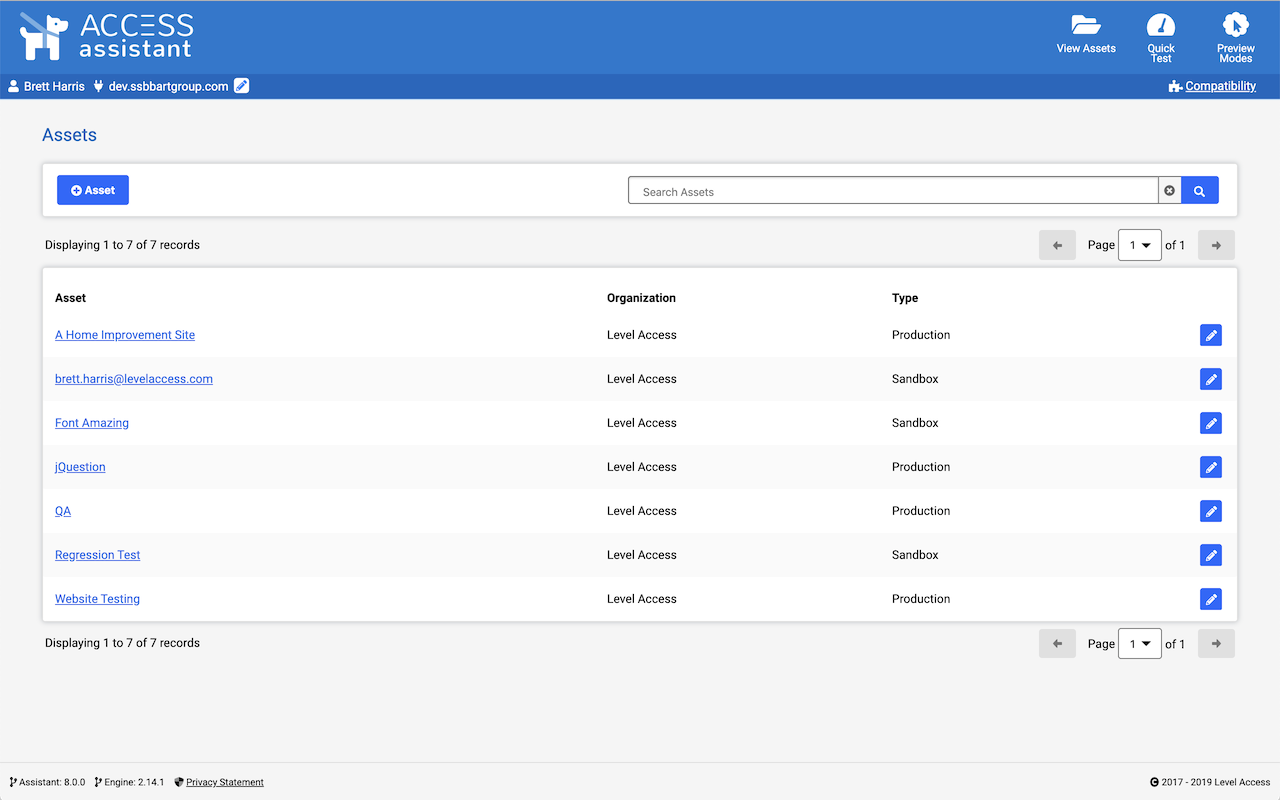The width and height of the screenshot is (1280, 800).
Task: Click the Brett Harris user name
Action: (x=54, y=86)
